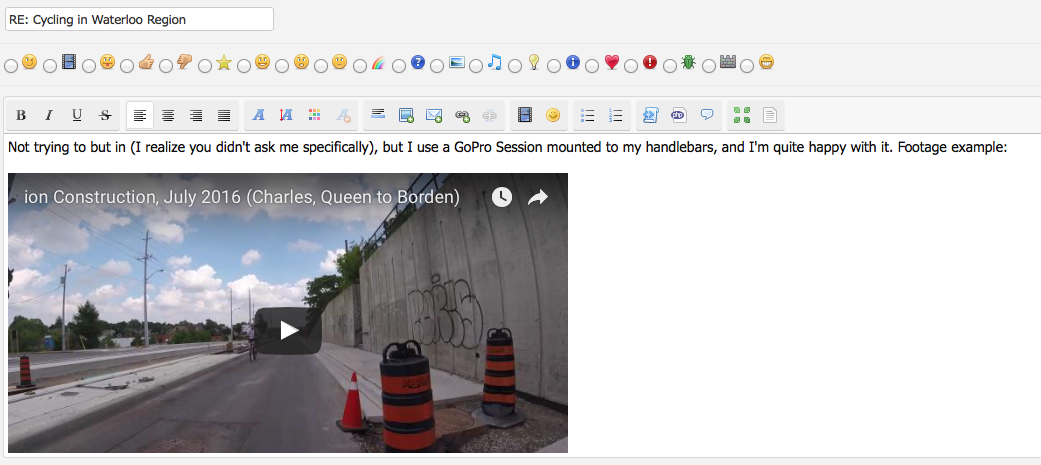Insert a PHP code block
This screenshot has width=1041, height=465.
(x=679, y=115)
